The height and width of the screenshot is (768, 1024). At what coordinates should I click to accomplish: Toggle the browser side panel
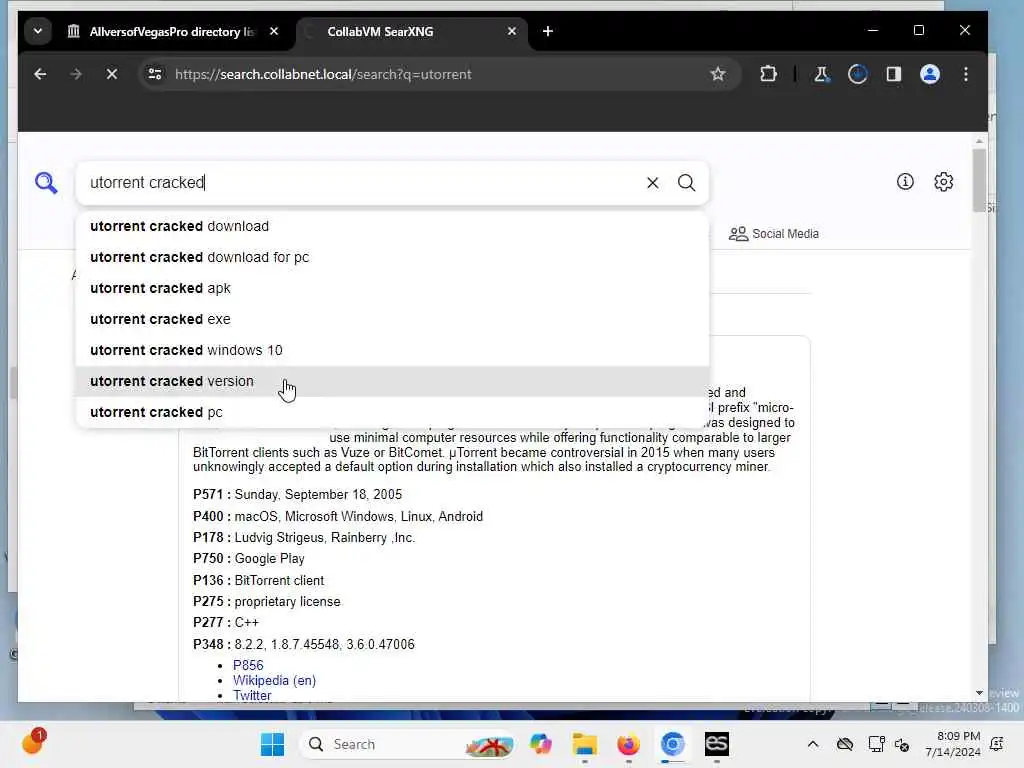893,74
